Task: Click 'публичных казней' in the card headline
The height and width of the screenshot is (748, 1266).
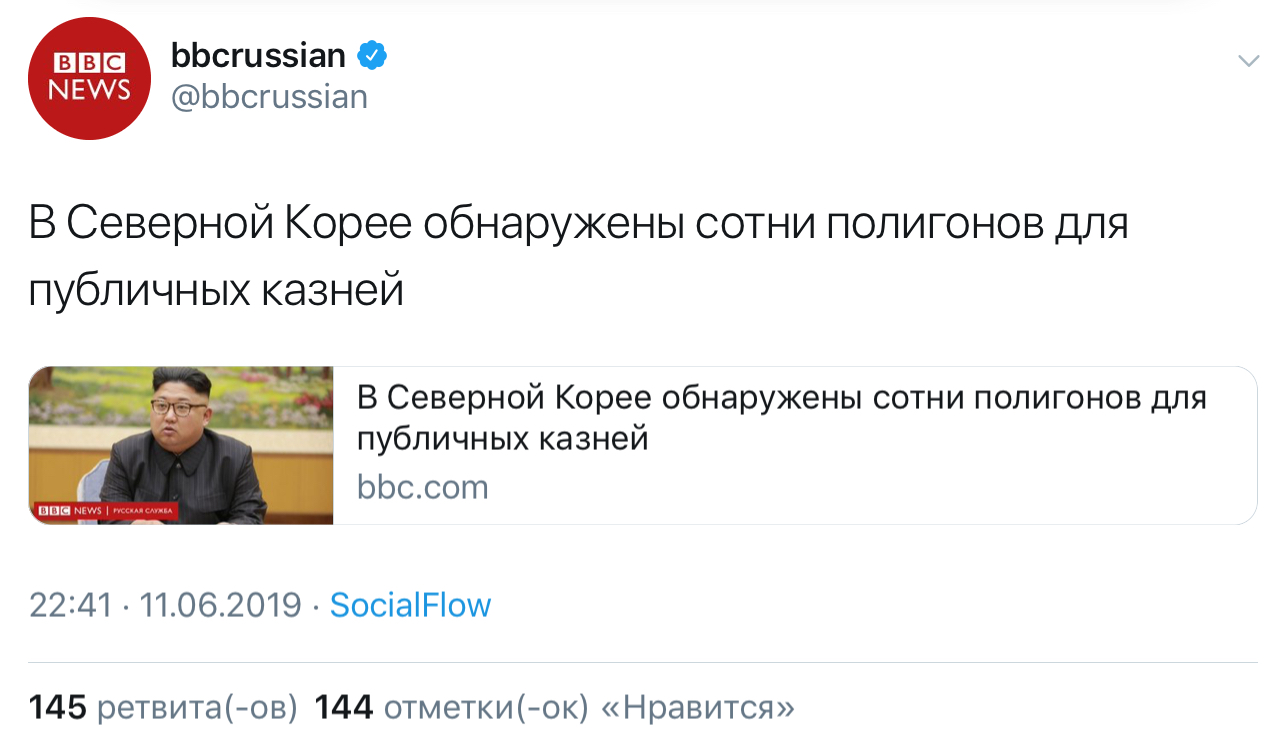Action: [503, 439]
